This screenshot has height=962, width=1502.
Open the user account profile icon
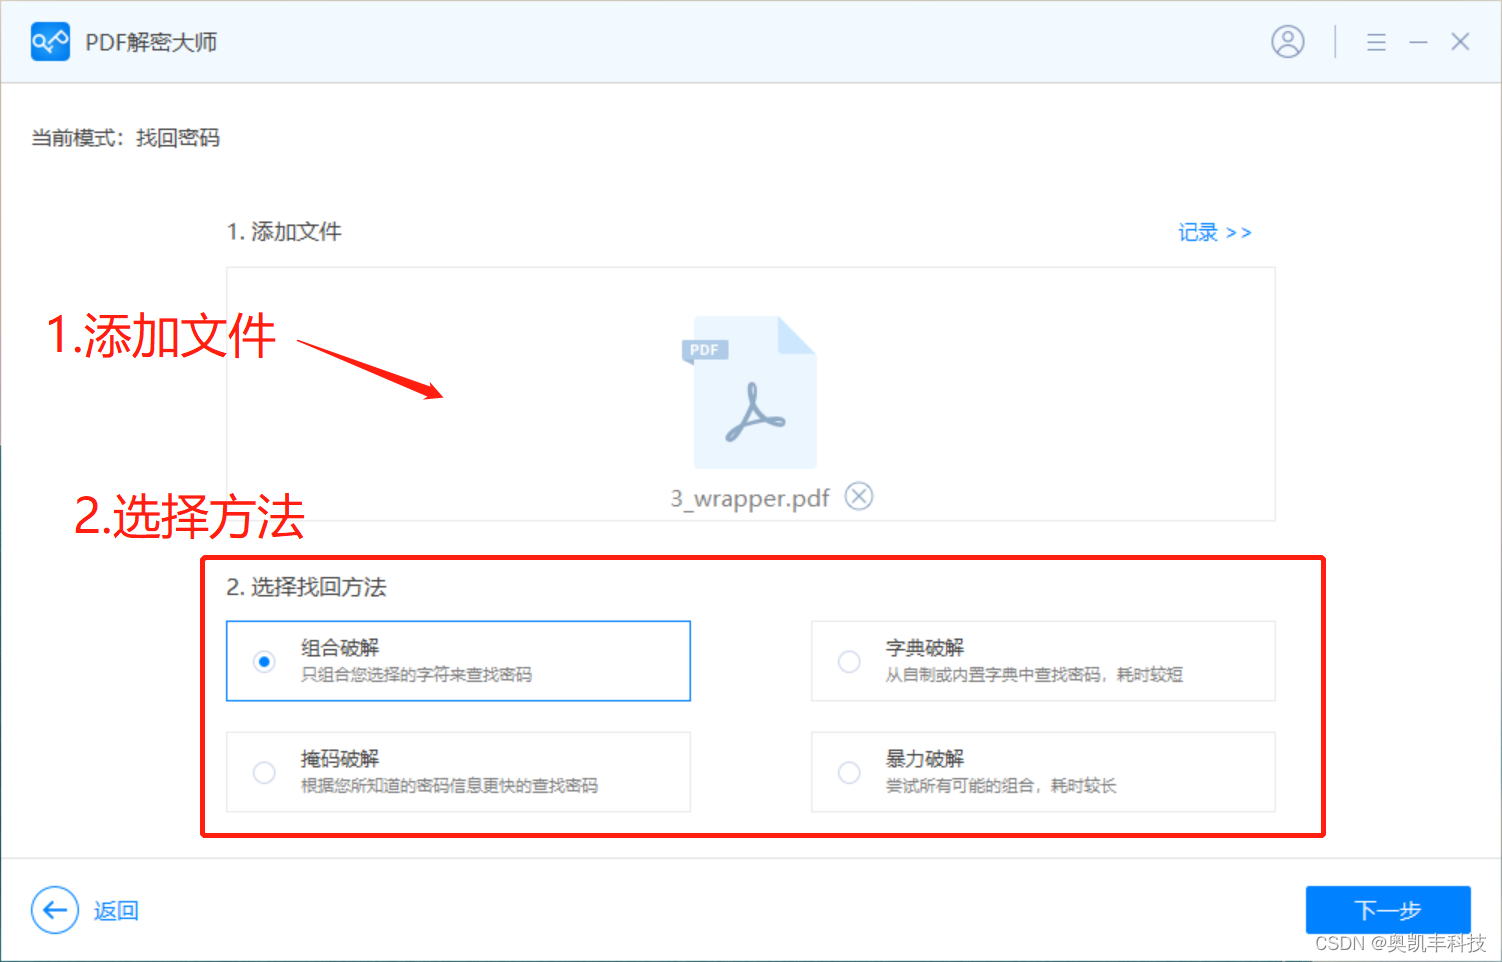tap(1288, 42)
